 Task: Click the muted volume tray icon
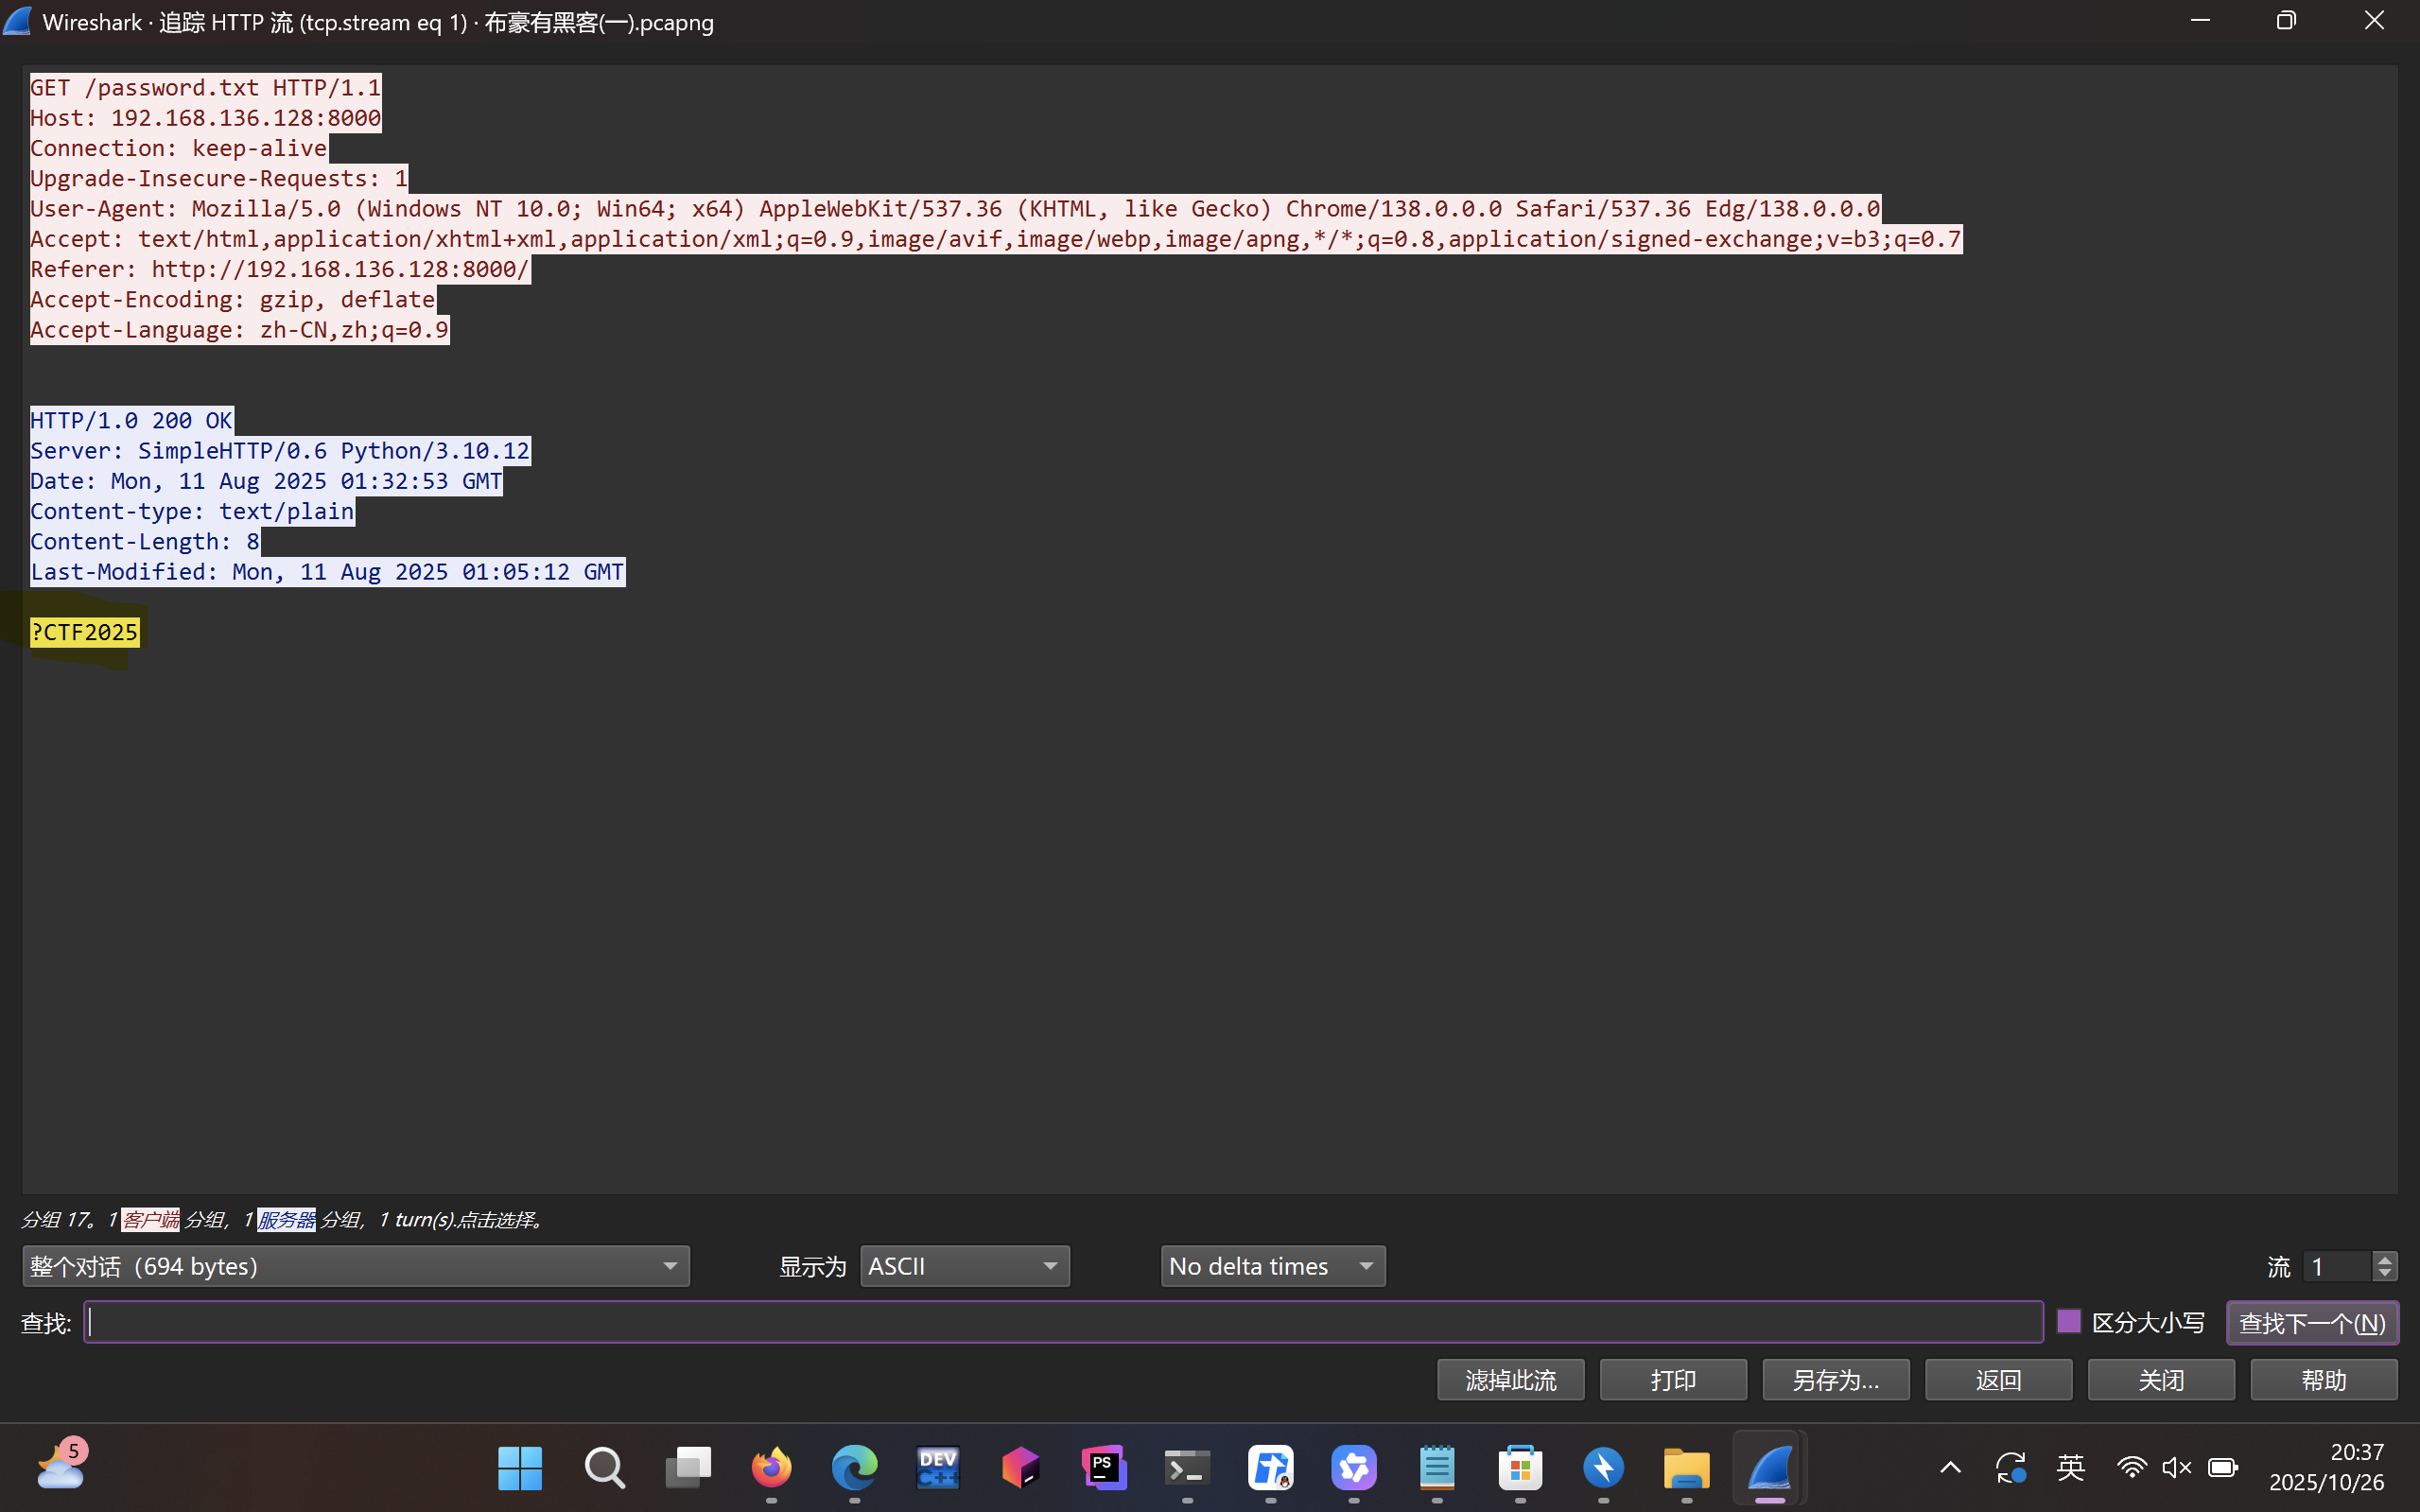[x=2177, y=1468]
